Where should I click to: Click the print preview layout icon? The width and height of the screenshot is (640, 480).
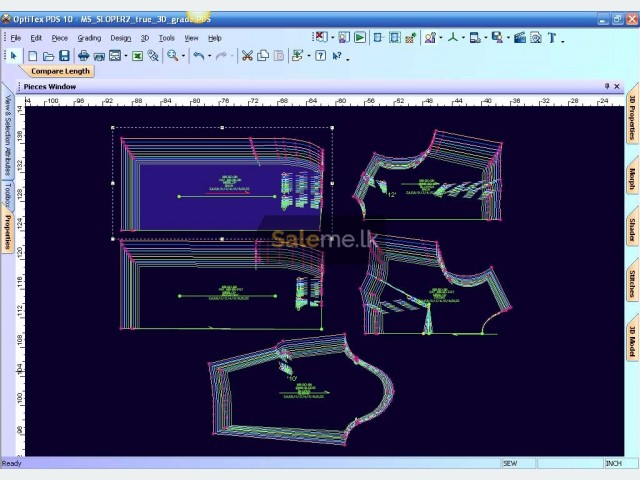[x=115, y=56]
